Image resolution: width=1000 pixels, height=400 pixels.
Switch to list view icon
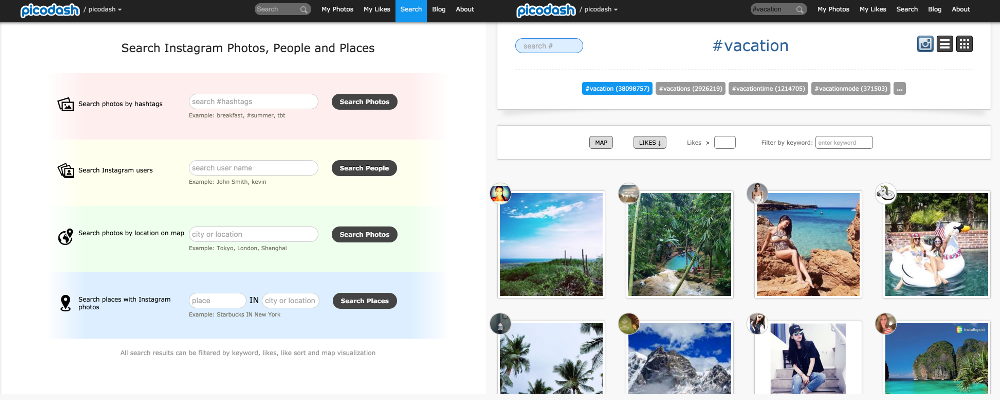click(945, 43)
